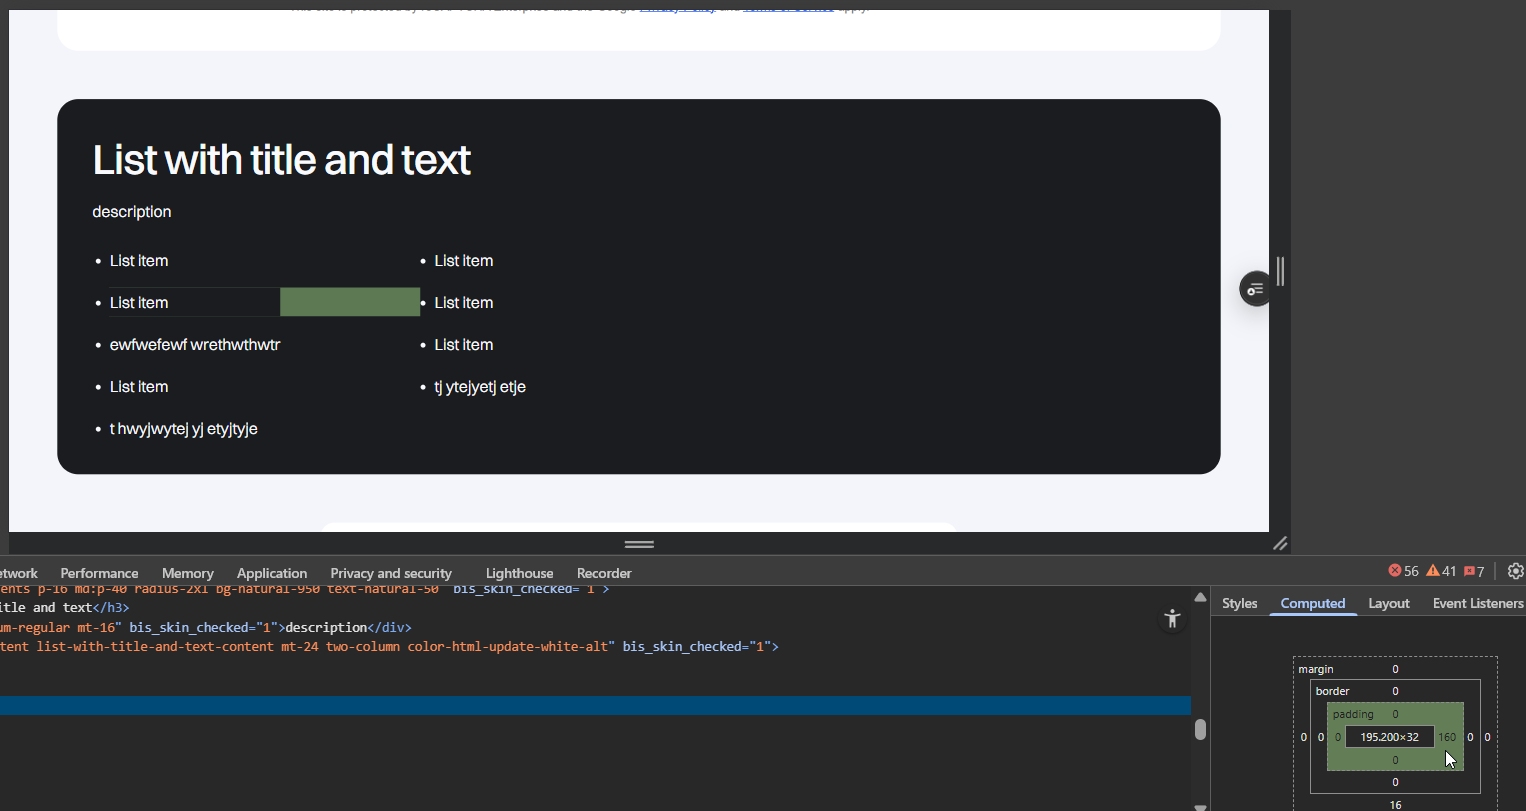Click the accessibility tree toggle button
This screenshot has width=1526, height=811.
pos(1172,619)
